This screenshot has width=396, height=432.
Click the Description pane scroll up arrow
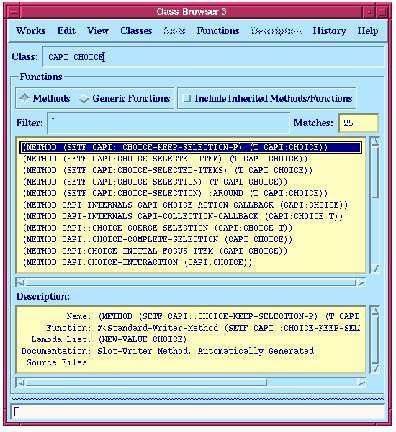pos(375,311)
